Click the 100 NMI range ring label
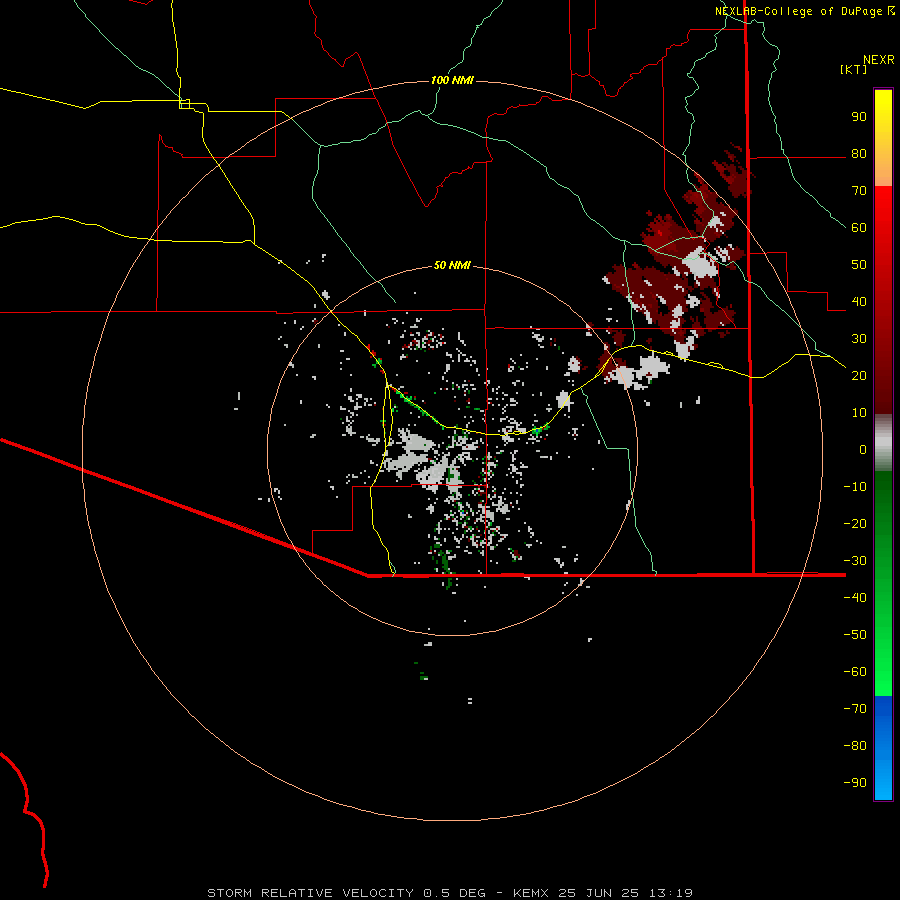900x900 pixels. click(x=452, y=80)
